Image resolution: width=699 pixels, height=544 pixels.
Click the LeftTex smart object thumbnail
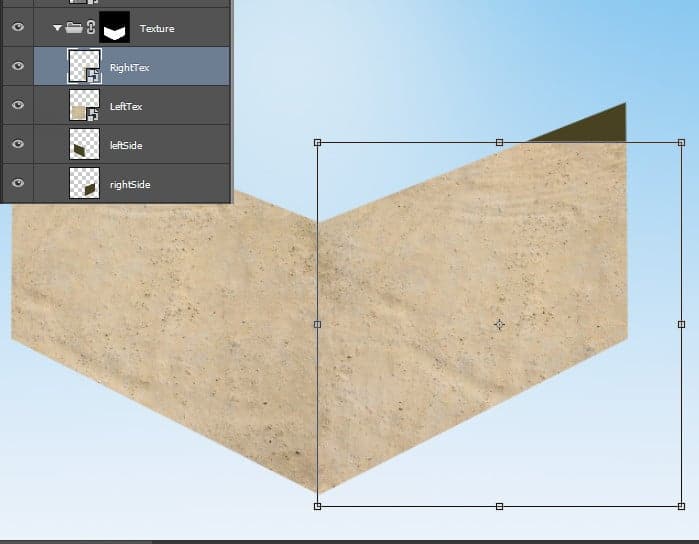pos(84,105)
